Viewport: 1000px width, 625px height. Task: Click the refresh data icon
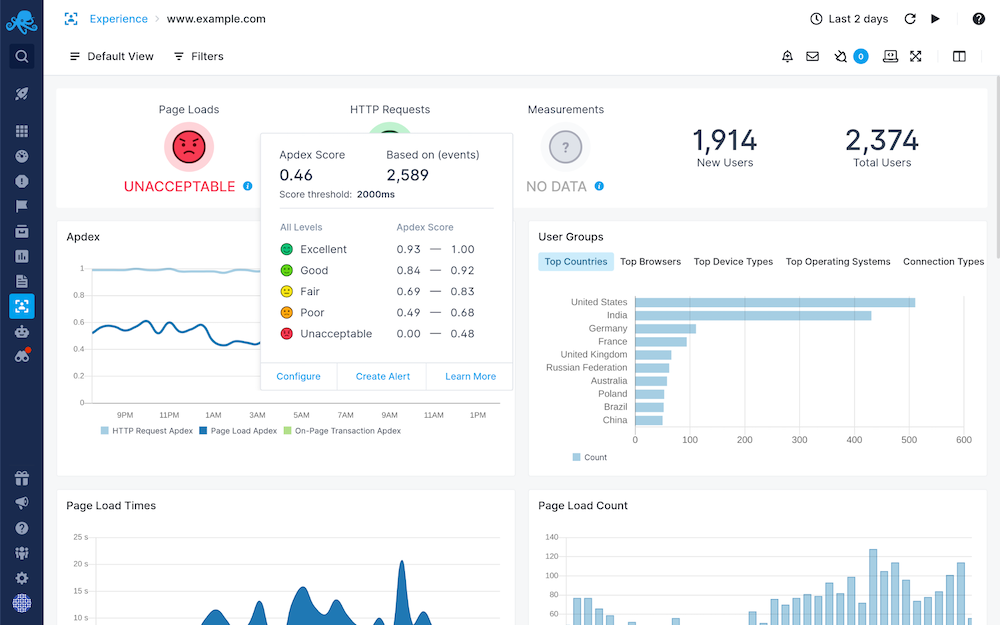(x=910, y=19)
